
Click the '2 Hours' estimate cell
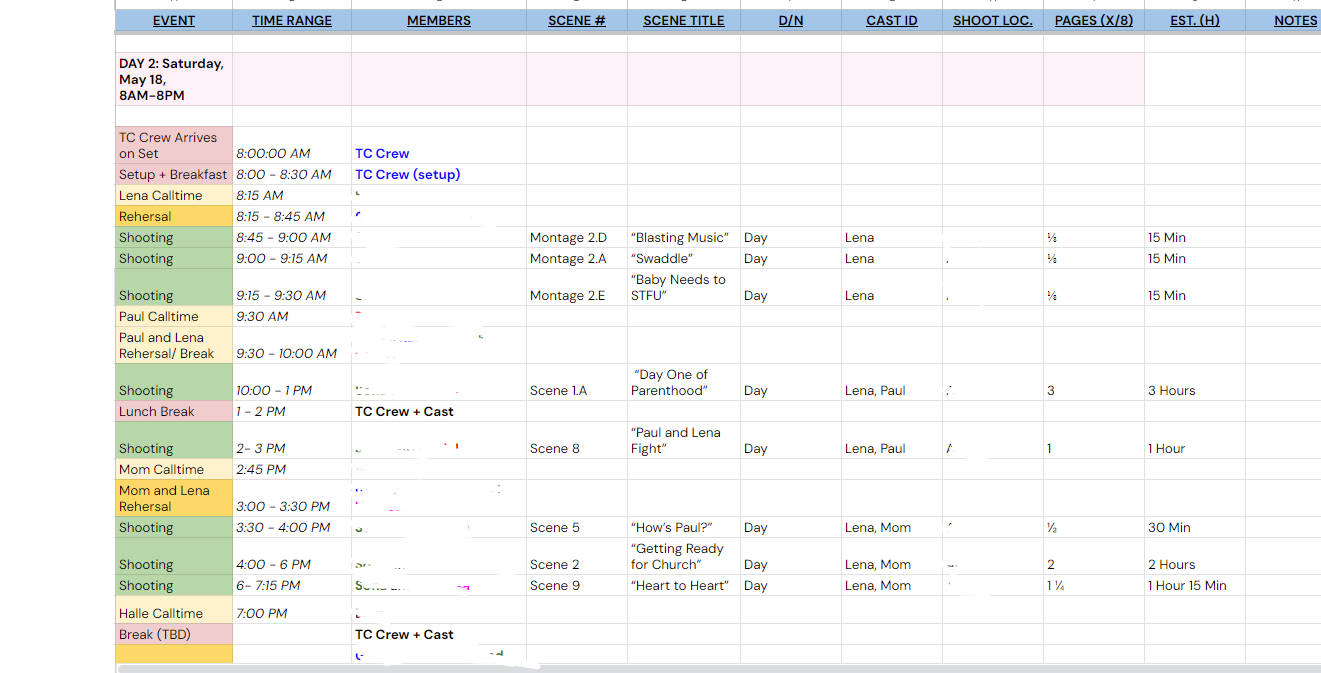1195,556
